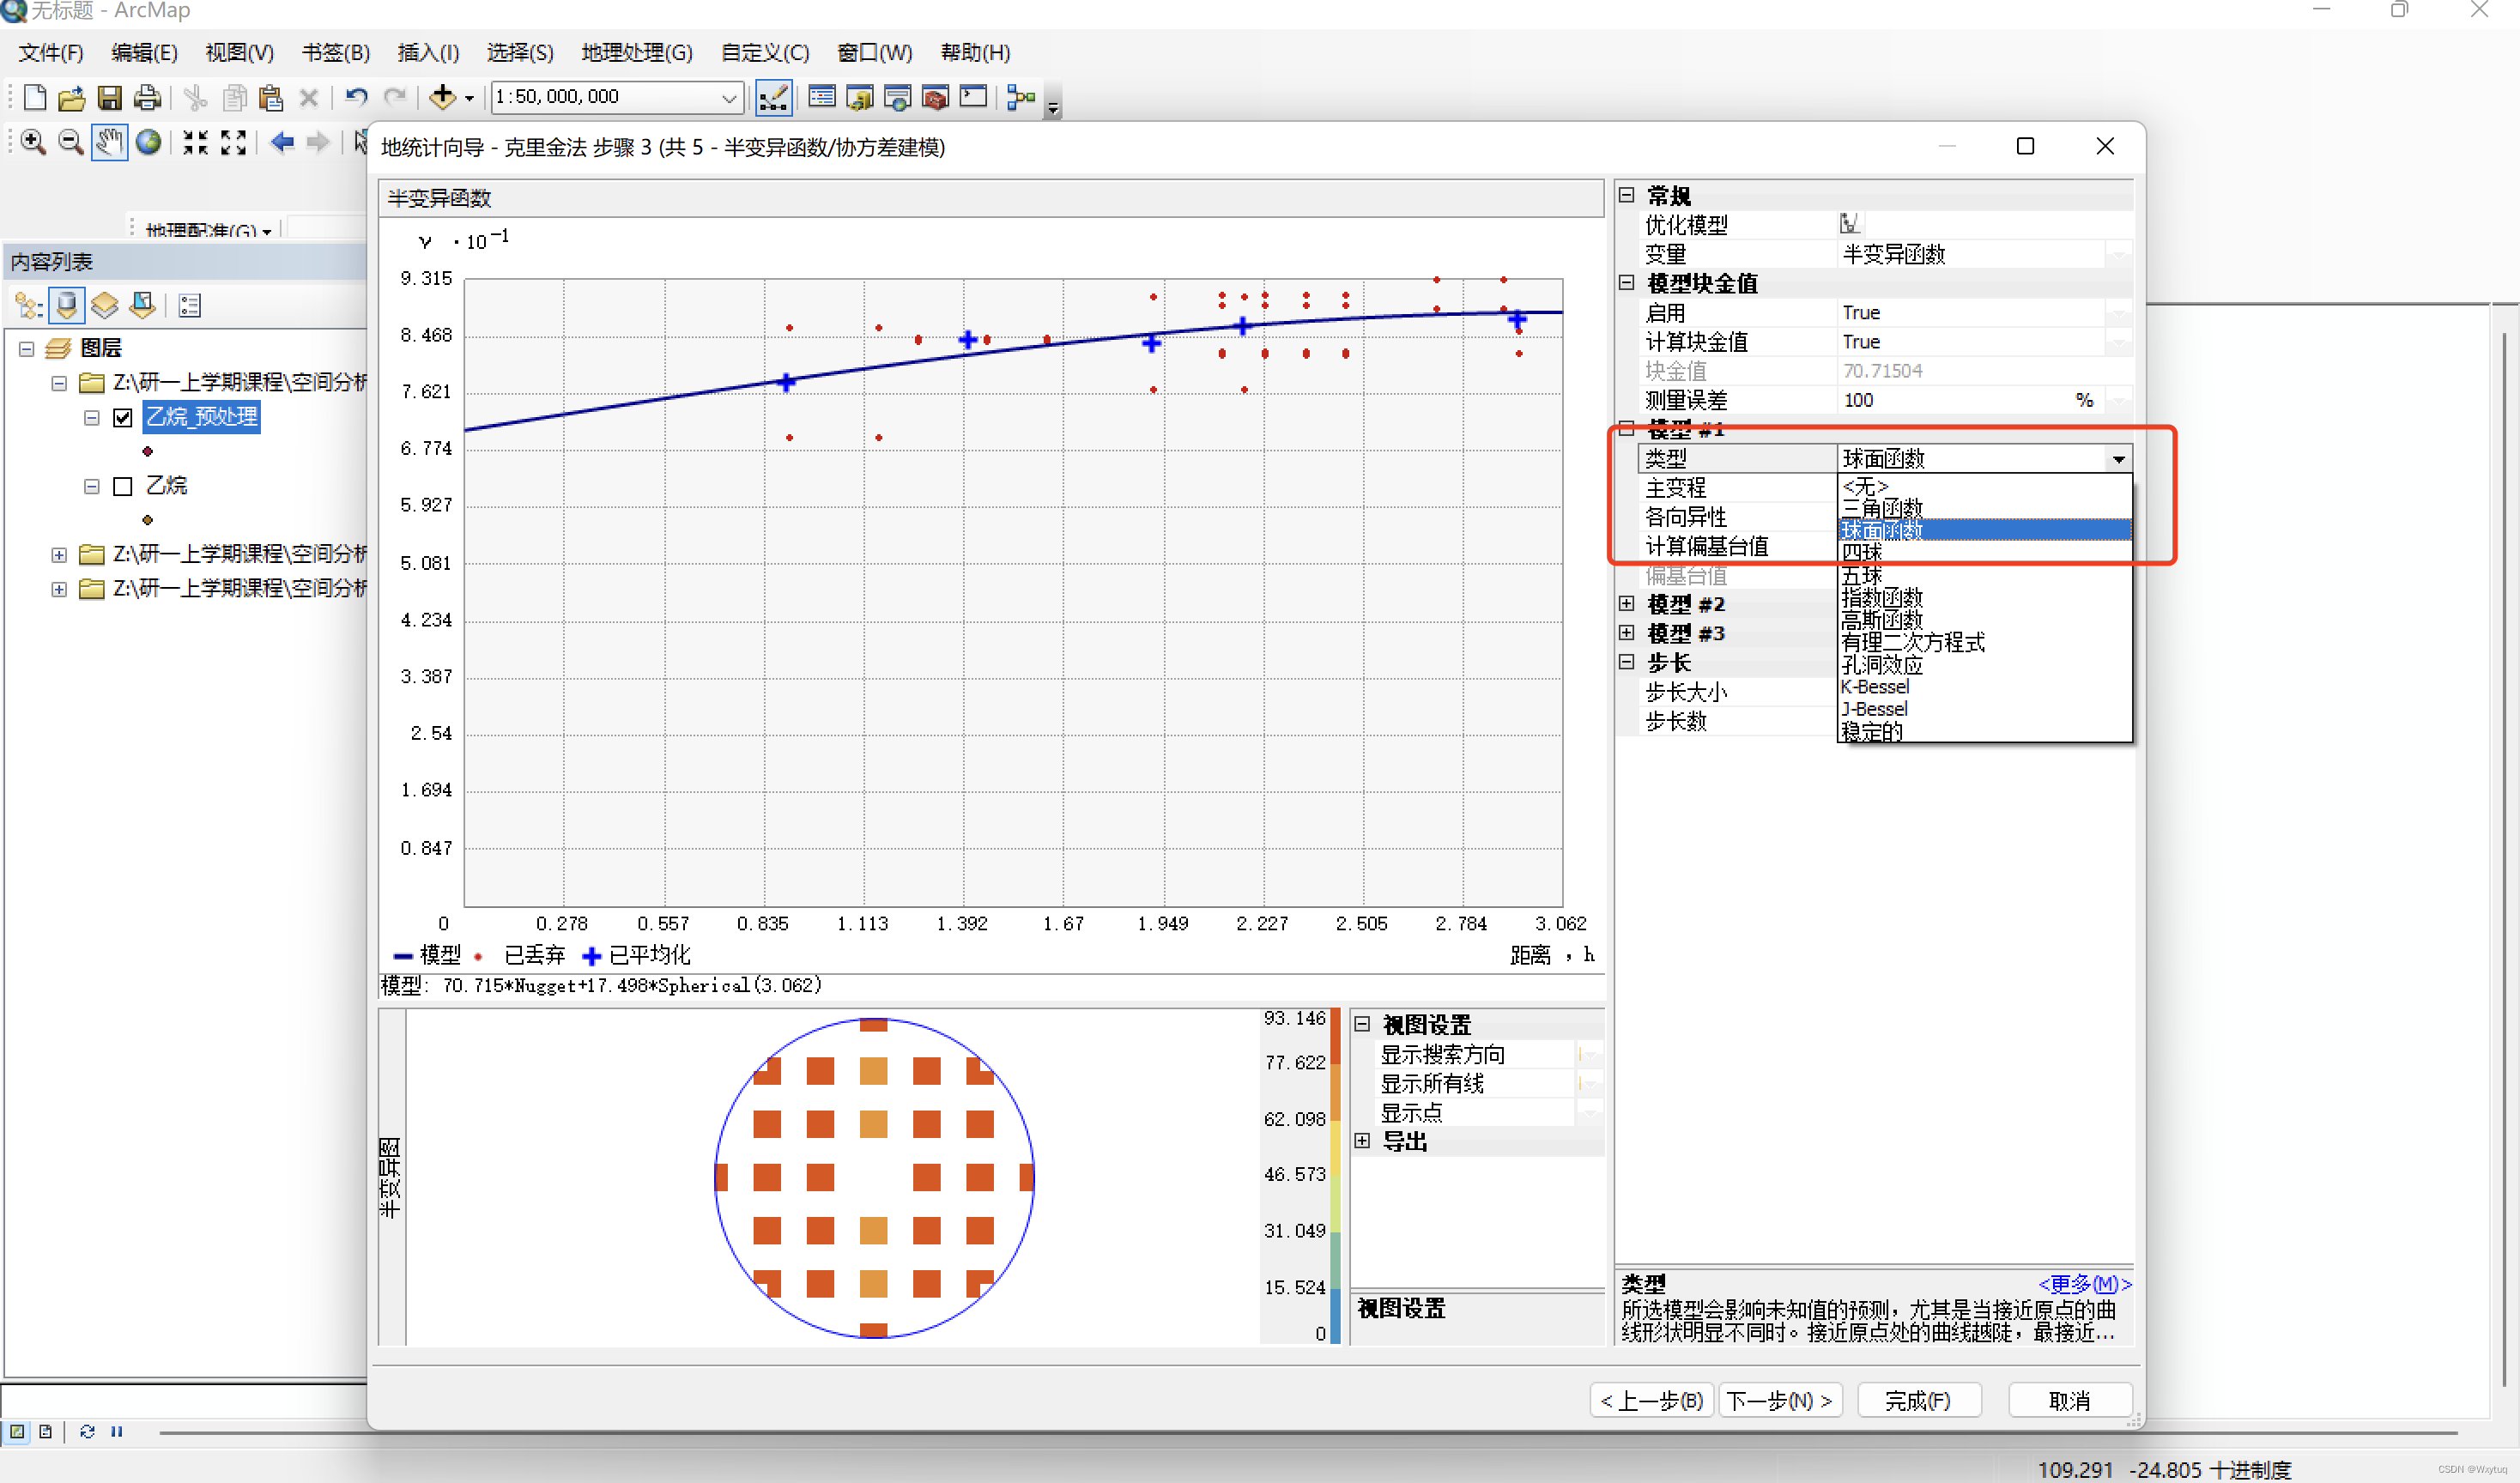Check the 乙烷 layer checkbox

tap(123, 486)
